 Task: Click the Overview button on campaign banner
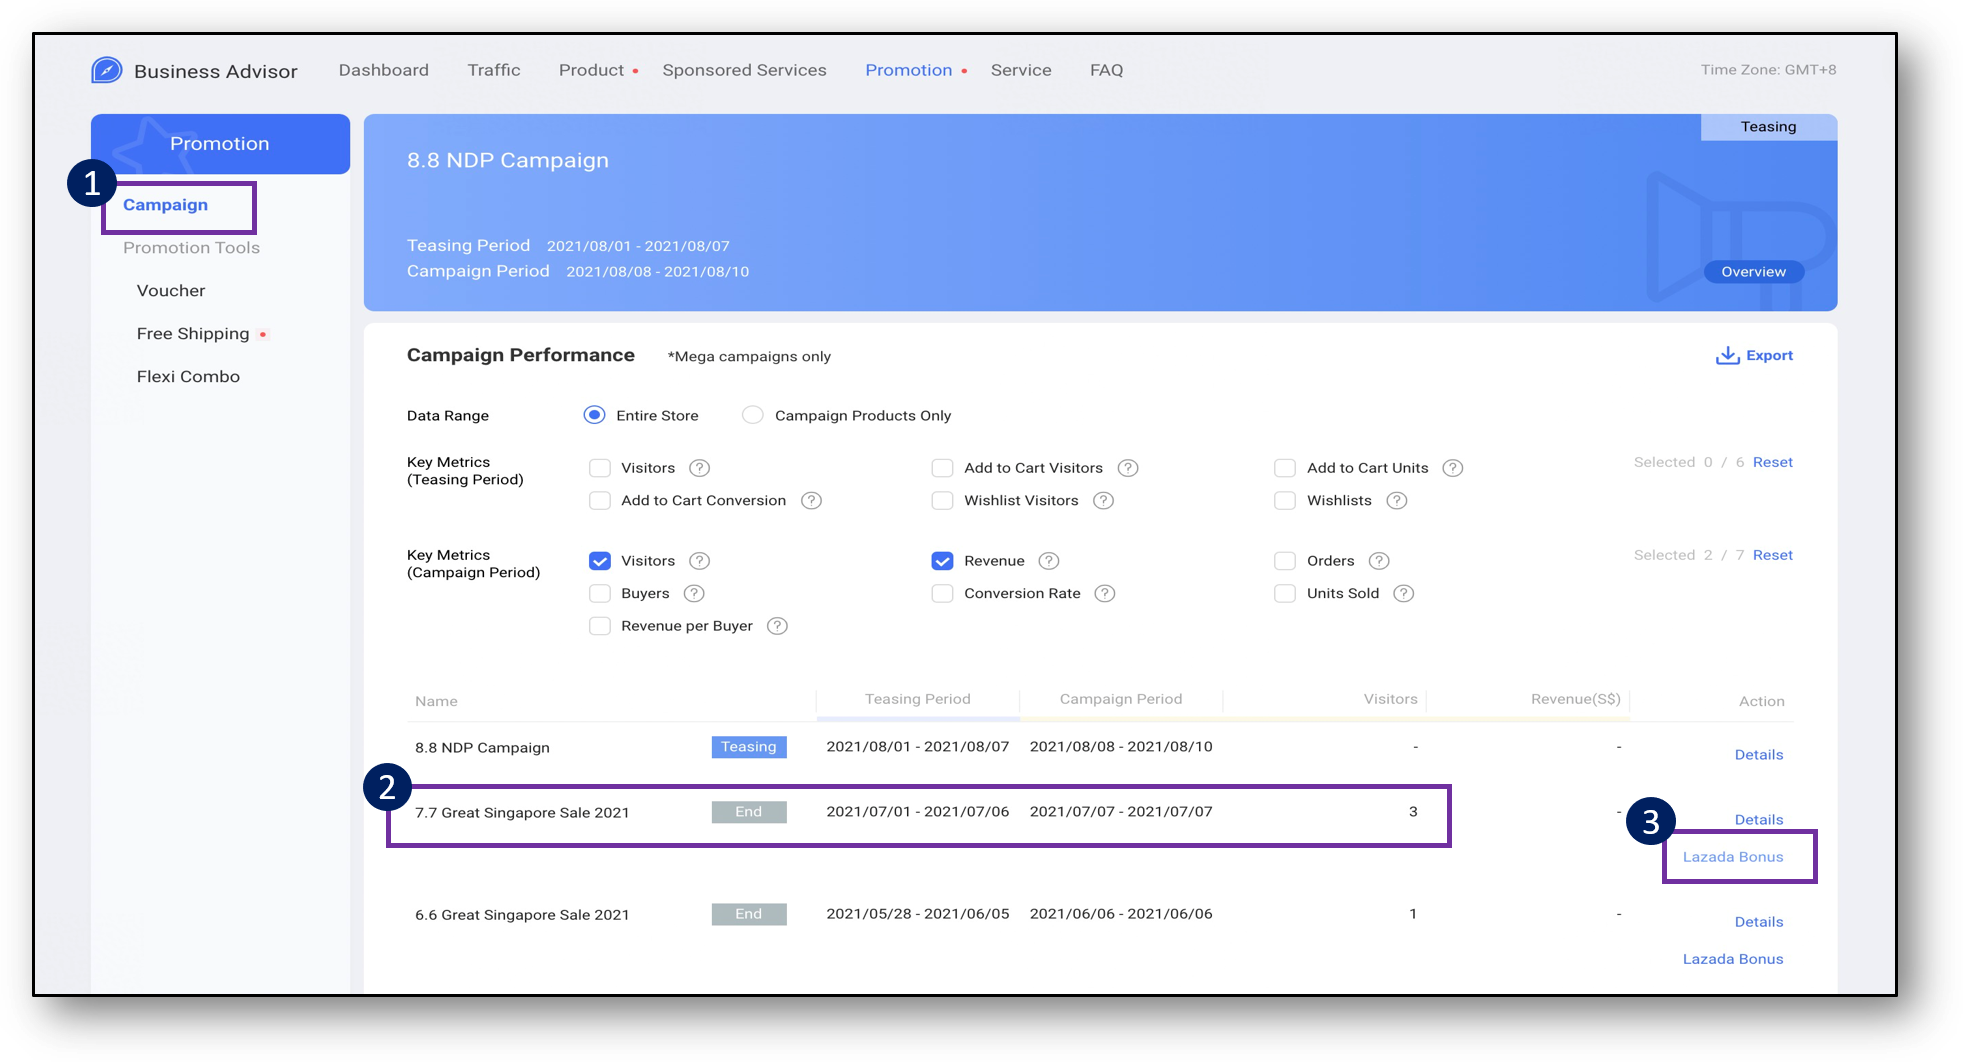1753,272
